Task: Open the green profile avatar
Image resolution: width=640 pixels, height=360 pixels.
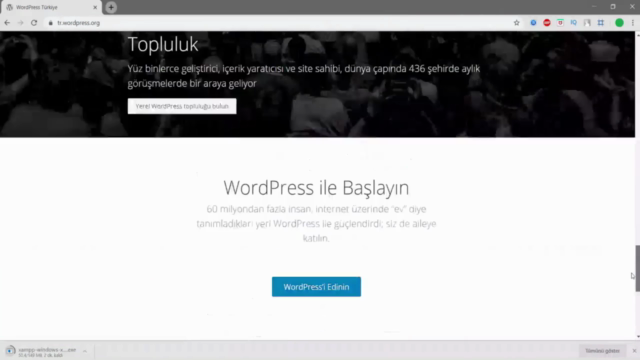Action: pos(619,23)
